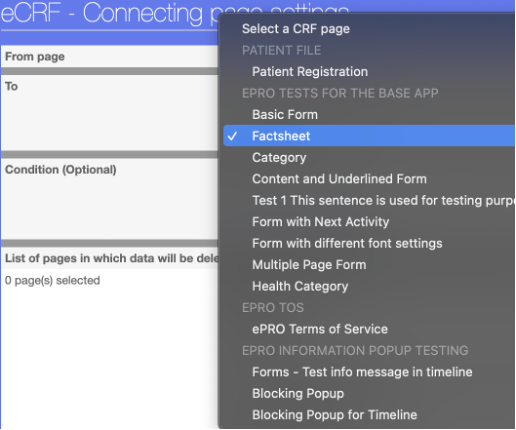Select Form with Next Activity
Viewport: 516px width, 430px height.
369,222
